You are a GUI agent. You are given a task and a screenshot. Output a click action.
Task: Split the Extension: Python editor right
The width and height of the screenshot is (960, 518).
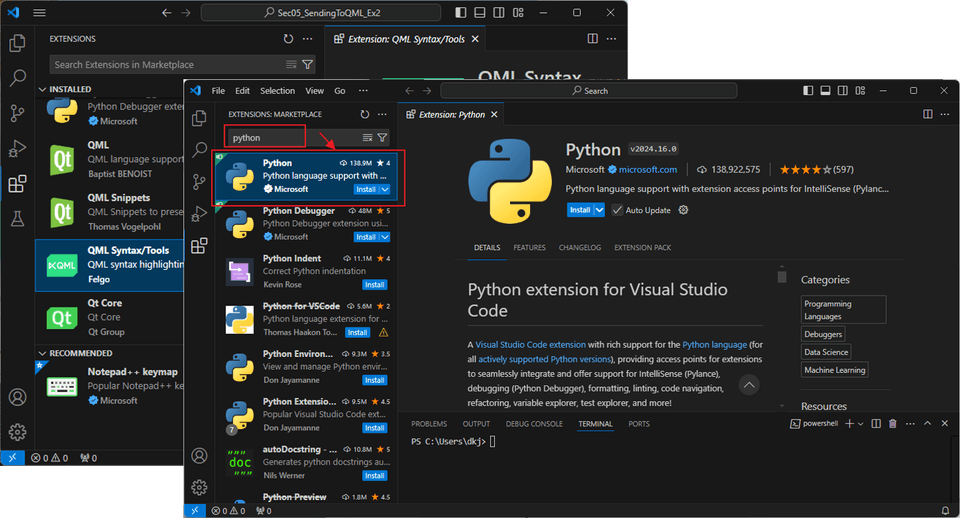[x=928, y=114]
